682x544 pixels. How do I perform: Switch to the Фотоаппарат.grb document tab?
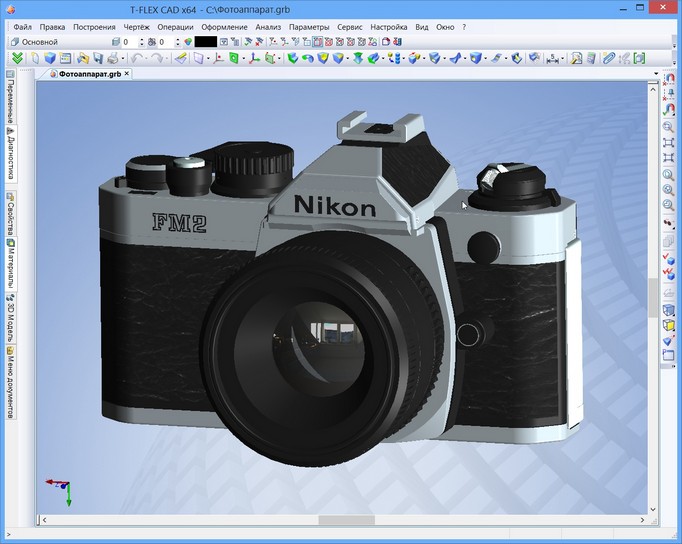pos(90,74)
